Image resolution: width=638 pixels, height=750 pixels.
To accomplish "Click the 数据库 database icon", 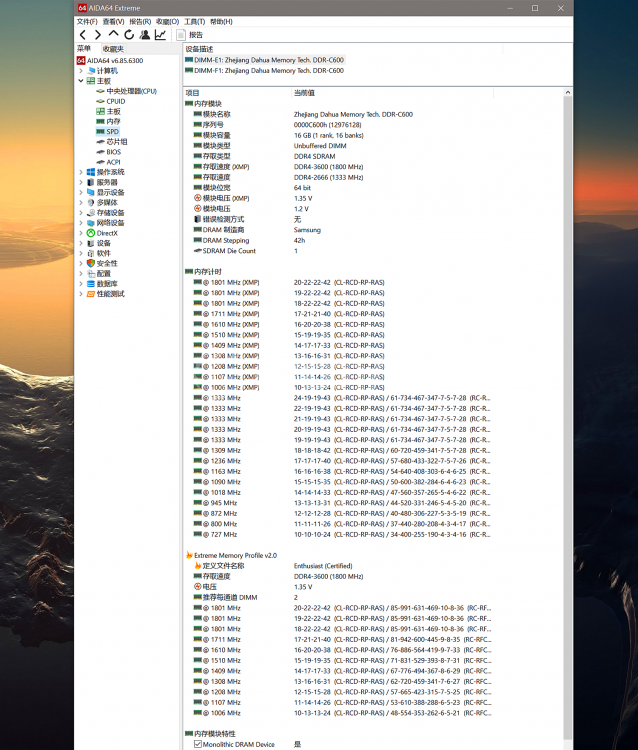I will click(x=91, y=284).
